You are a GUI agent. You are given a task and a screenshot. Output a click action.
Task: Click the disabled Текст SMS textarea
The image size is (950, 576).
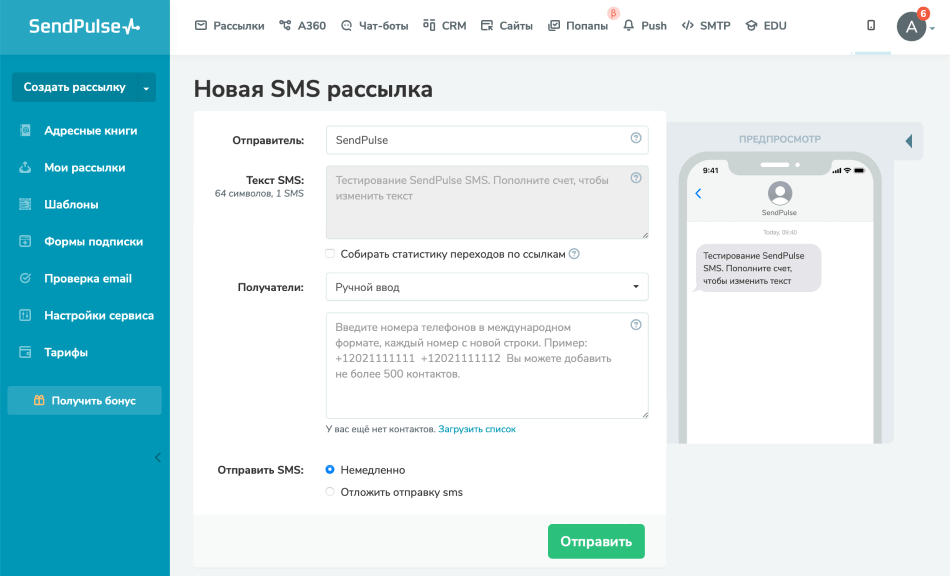coord(487,202)
